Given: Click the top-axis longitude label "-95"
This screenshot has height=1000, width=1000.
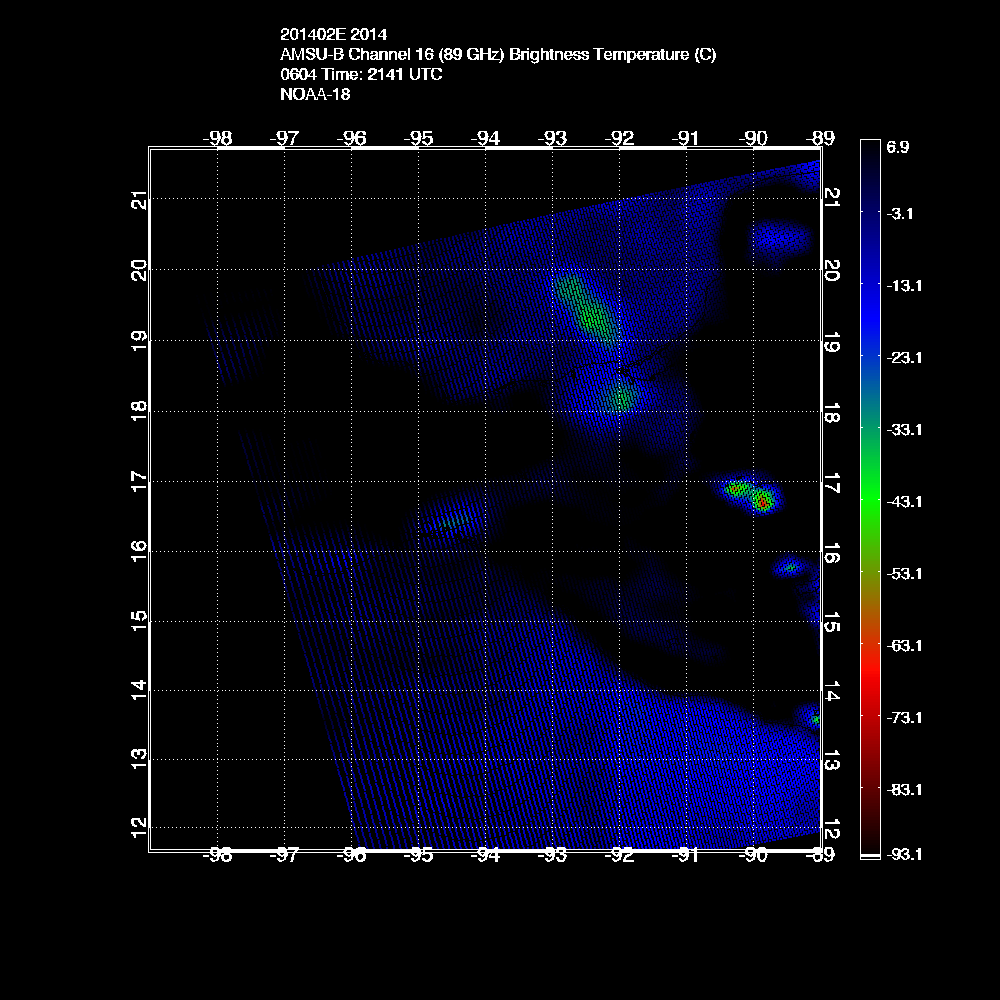Looking at the screenshot, I should pos(418,138).
